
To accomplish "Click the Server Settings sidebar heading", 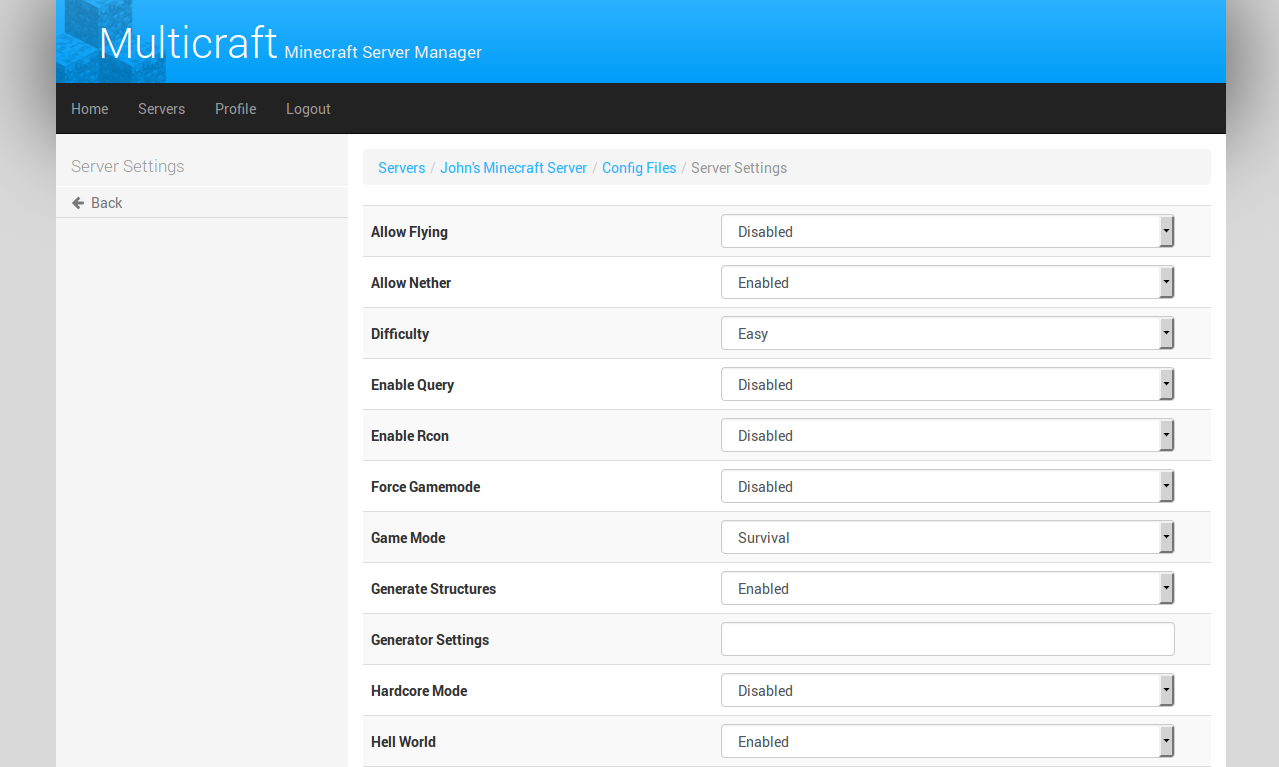I will (127, 166).
